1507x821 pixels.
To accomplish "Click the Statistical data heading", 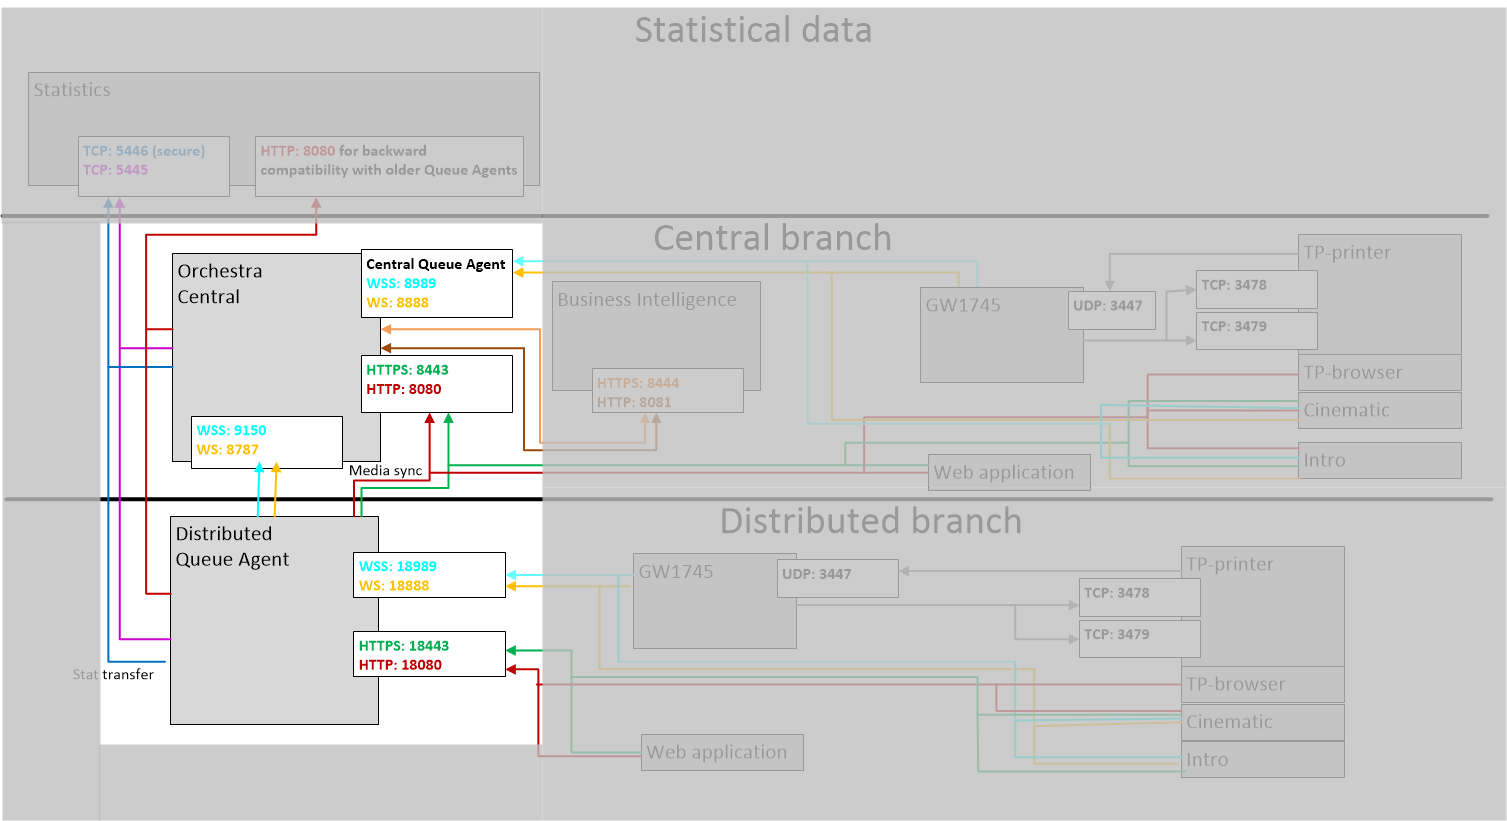I will pyautogui.click(x=753, y=30).
